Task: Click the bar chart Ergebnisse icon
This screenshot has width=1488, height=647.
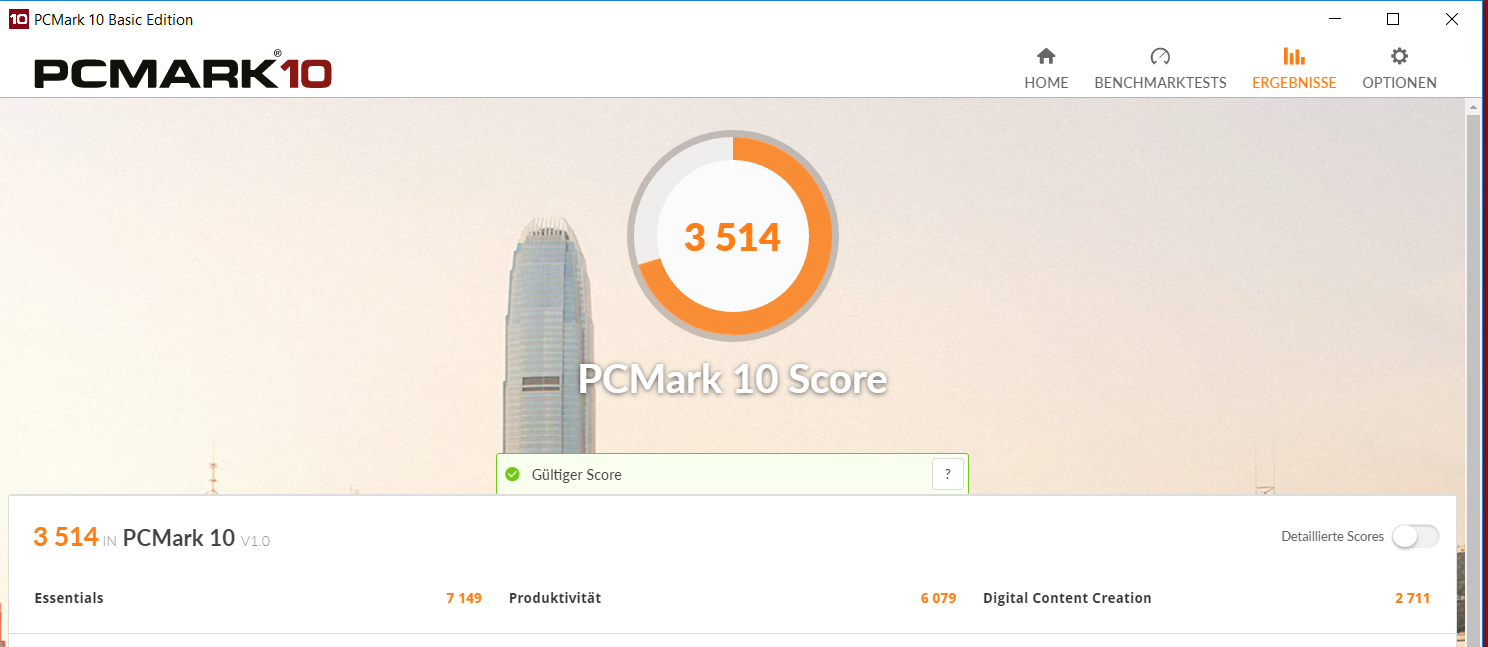Action: click(x=1294, y=56)
